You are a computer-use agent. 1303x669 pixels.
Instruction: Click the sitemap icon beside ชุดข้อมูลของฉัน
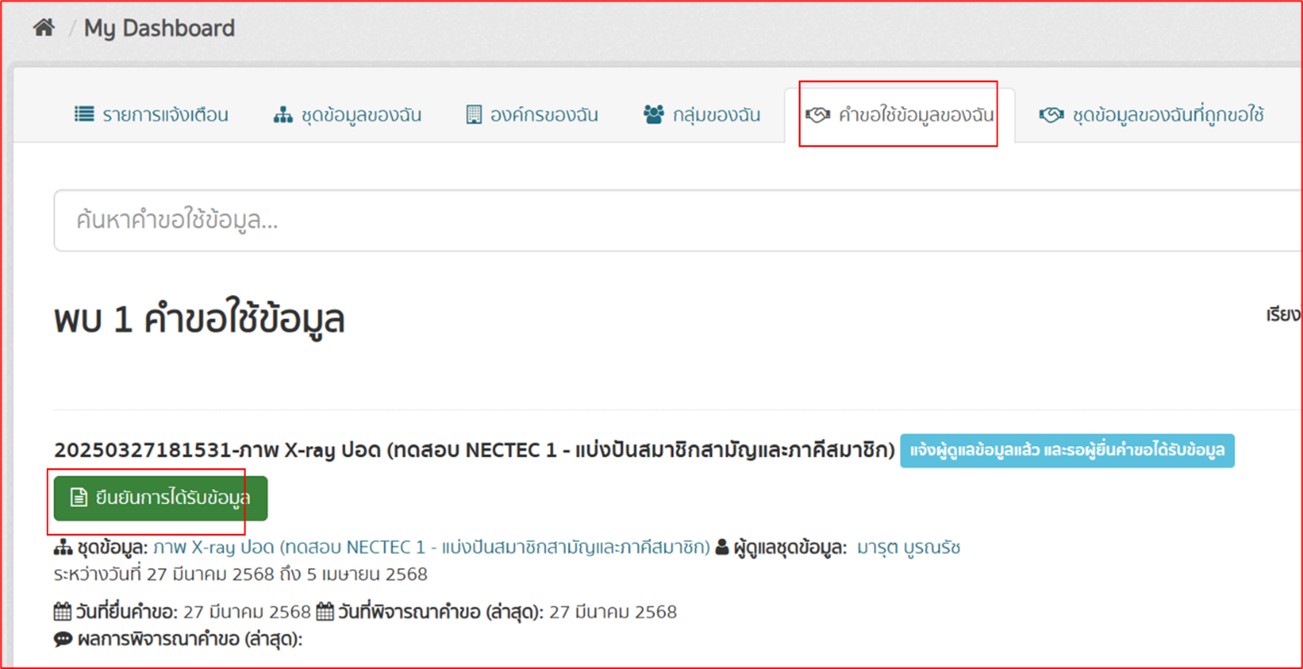[x=282, y=114]
